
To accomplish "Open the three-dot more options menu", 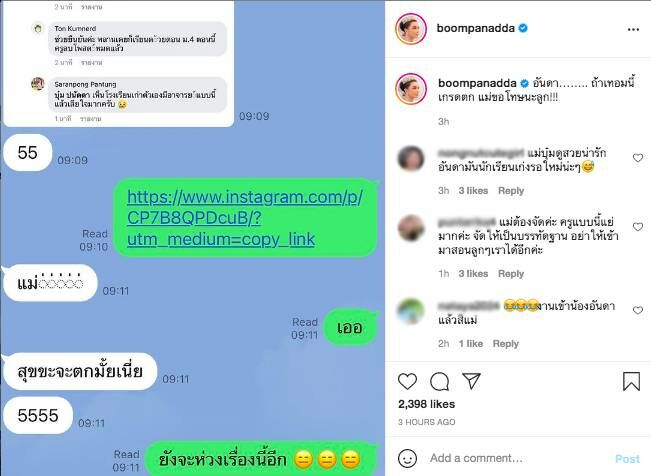I will (633, 29).
